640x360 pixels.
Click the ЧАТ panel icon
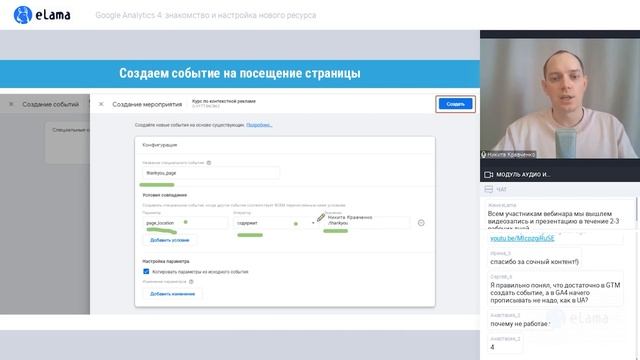coord(489,189)
